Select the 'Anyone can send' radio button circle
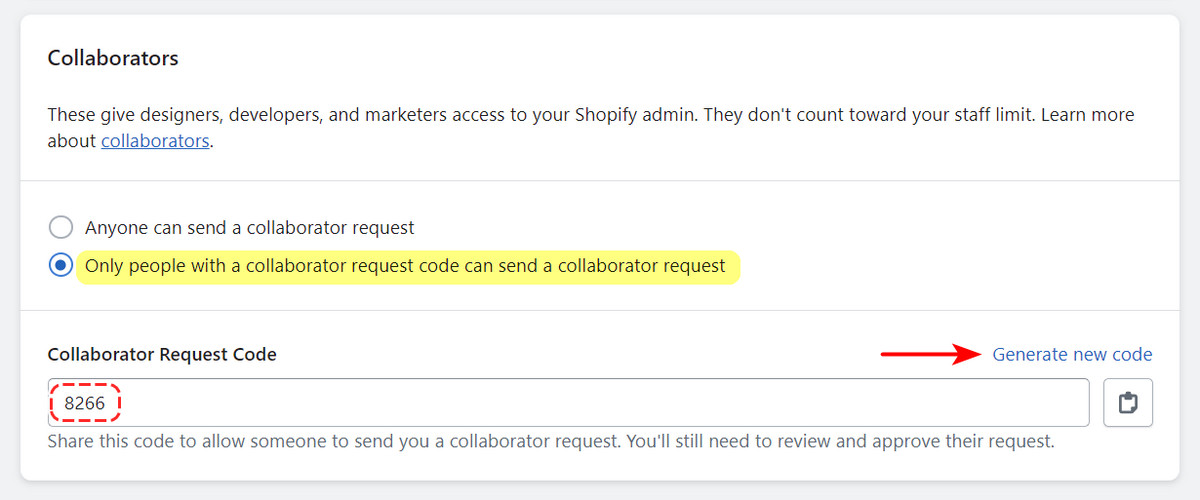 point(61,227)
